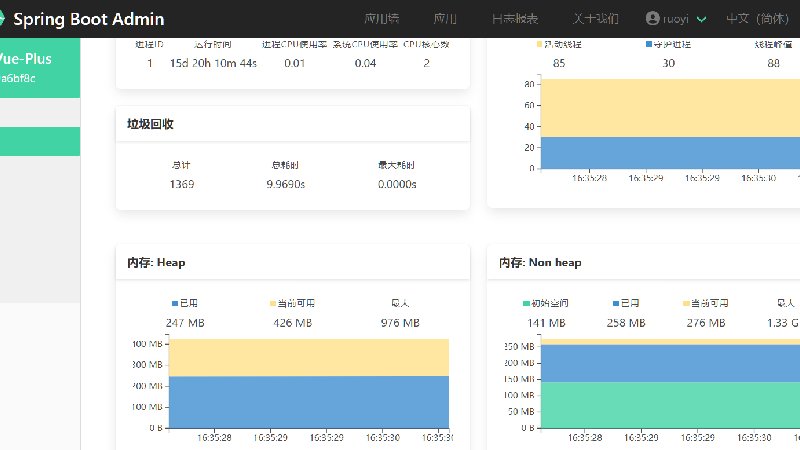Click the thread peak value 88
The height and width of the screenshot is (450, 800).
[x=773, y=63]
